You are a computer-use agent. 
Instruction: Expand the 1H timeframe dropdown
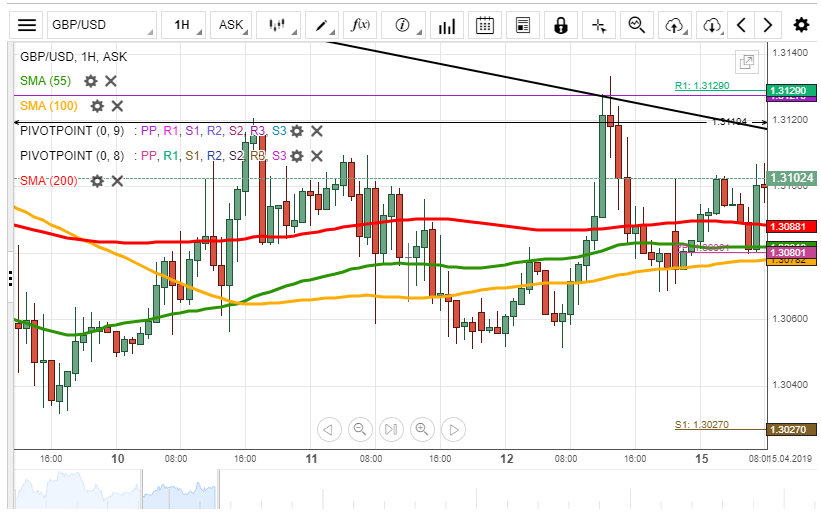click(x=185, y=25)
